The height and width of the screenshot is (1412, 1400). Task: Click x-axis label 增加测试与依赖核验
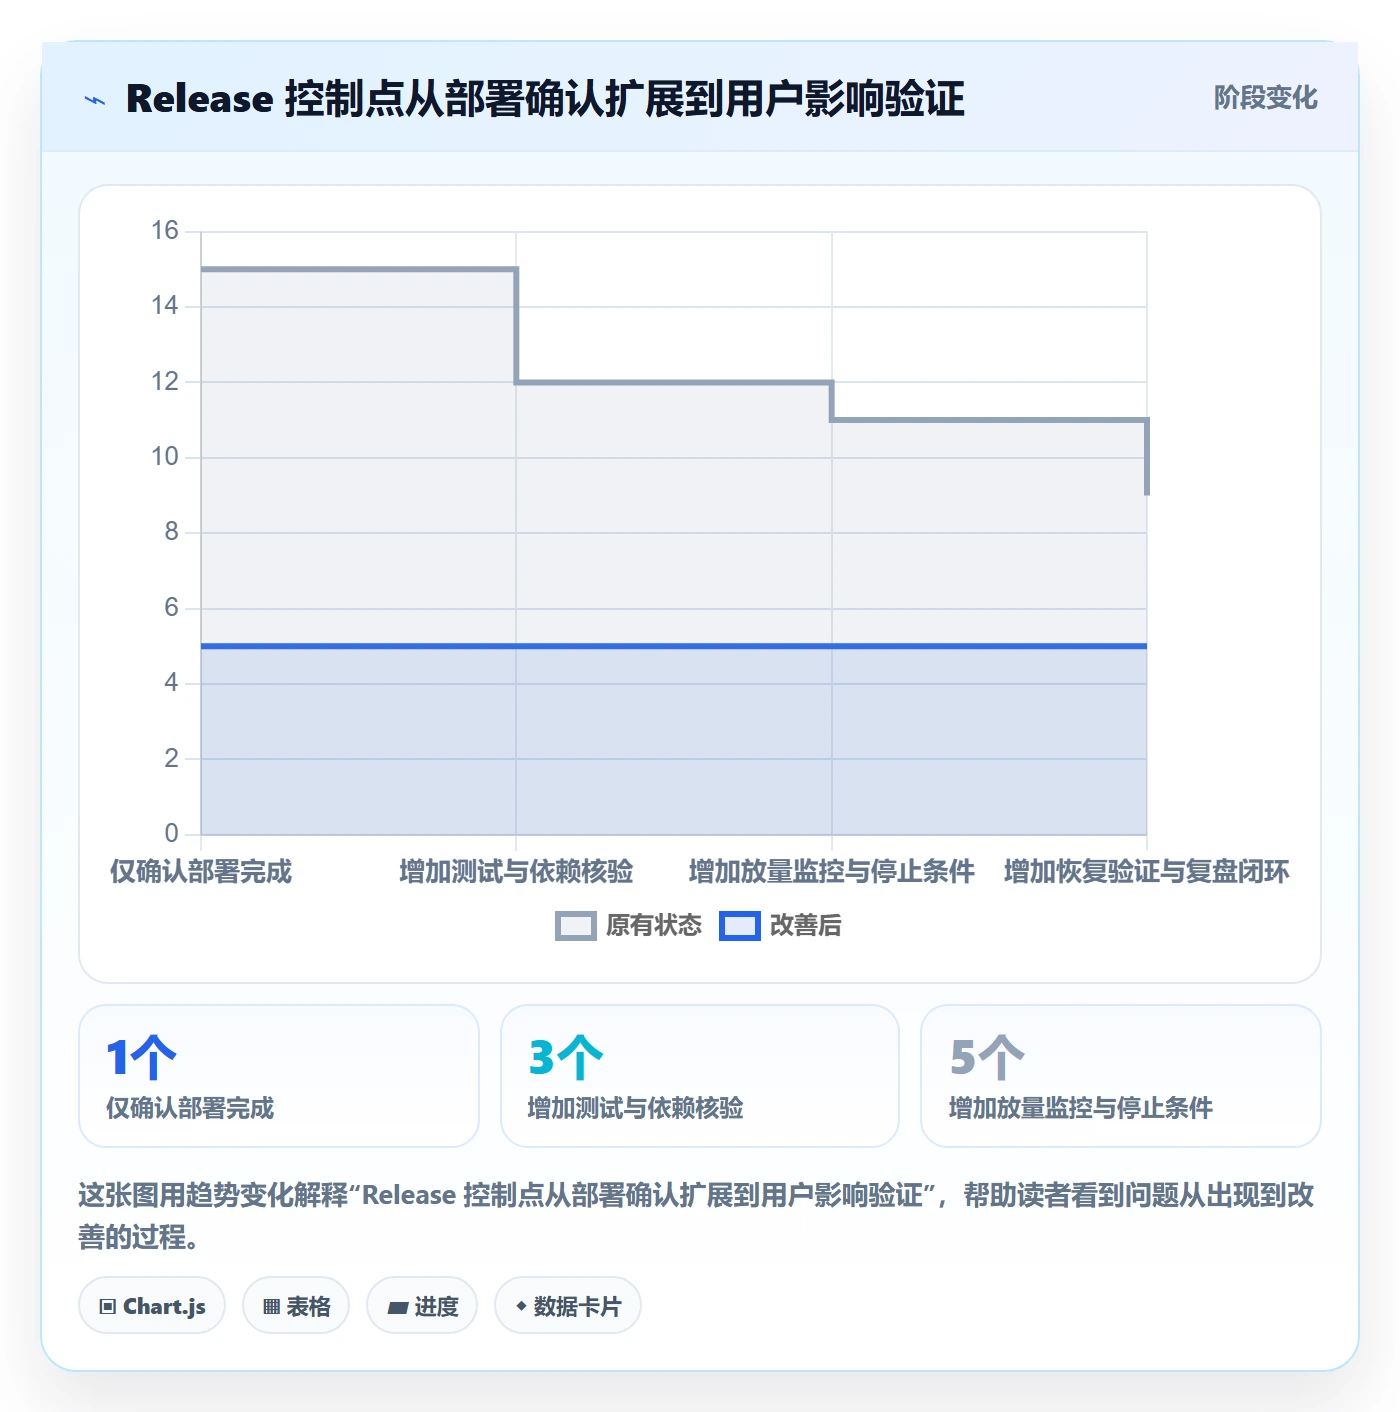pyautogui.click(x=516, y=872)
